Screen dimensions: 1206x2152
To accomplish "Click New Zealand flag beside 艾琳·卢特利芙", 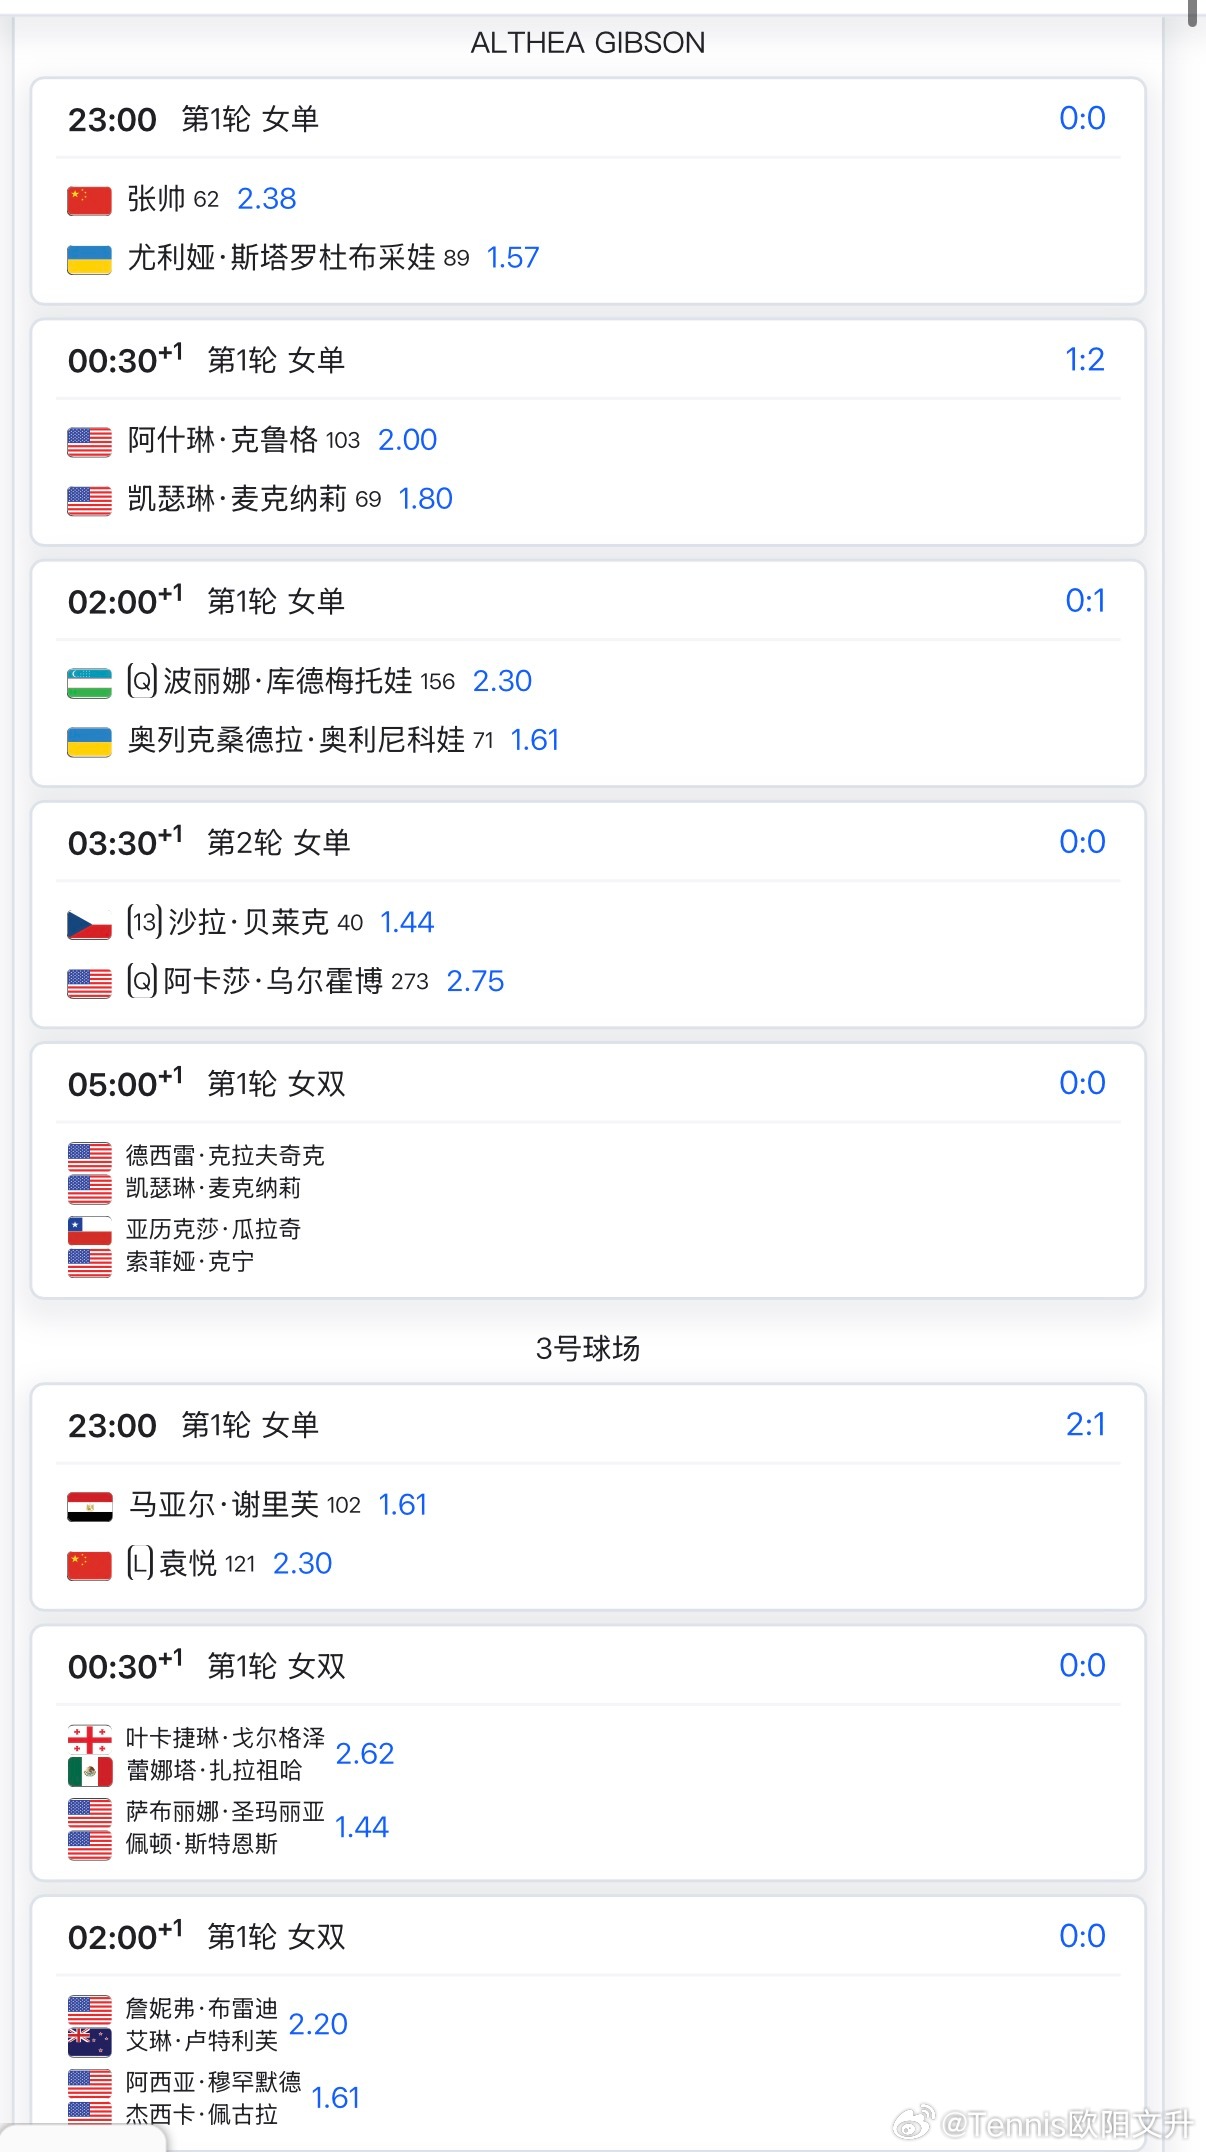I will (89, 2041).
